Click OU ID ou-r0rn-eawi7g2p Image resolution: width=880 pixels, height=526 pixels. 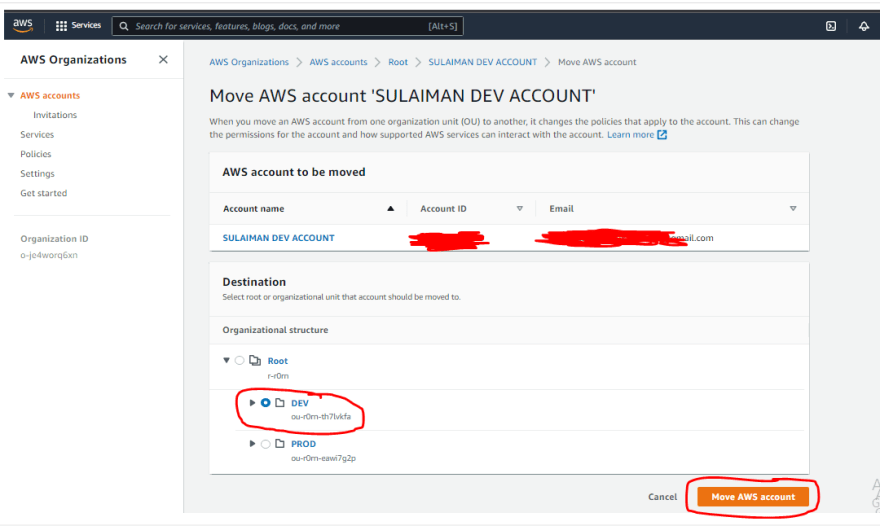coord(323,458)
